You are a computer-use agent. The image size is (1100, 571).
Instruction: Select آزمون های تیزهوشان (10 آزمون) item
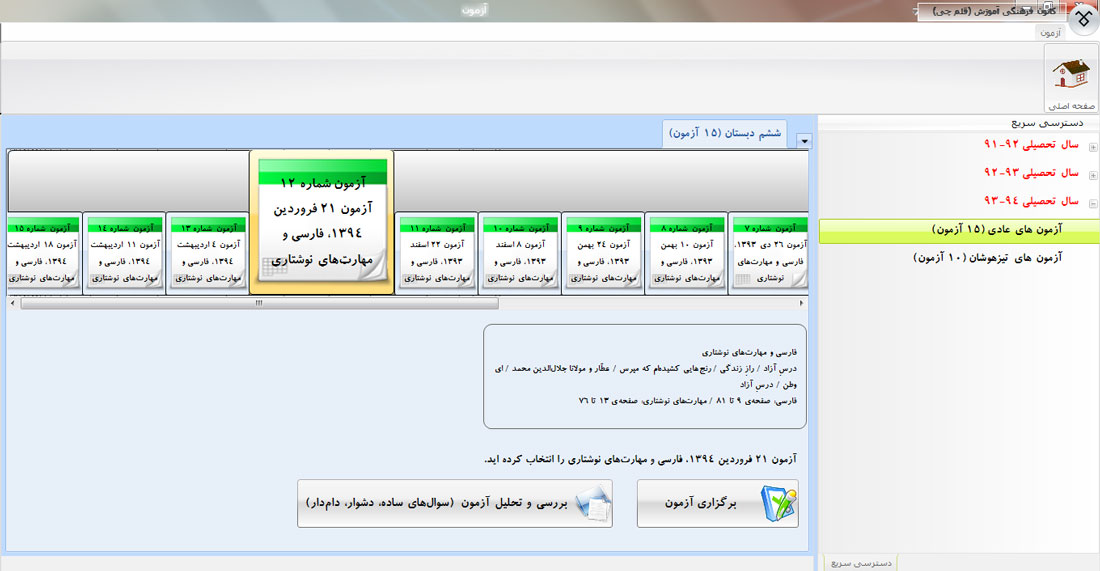(x=988, y=258)
